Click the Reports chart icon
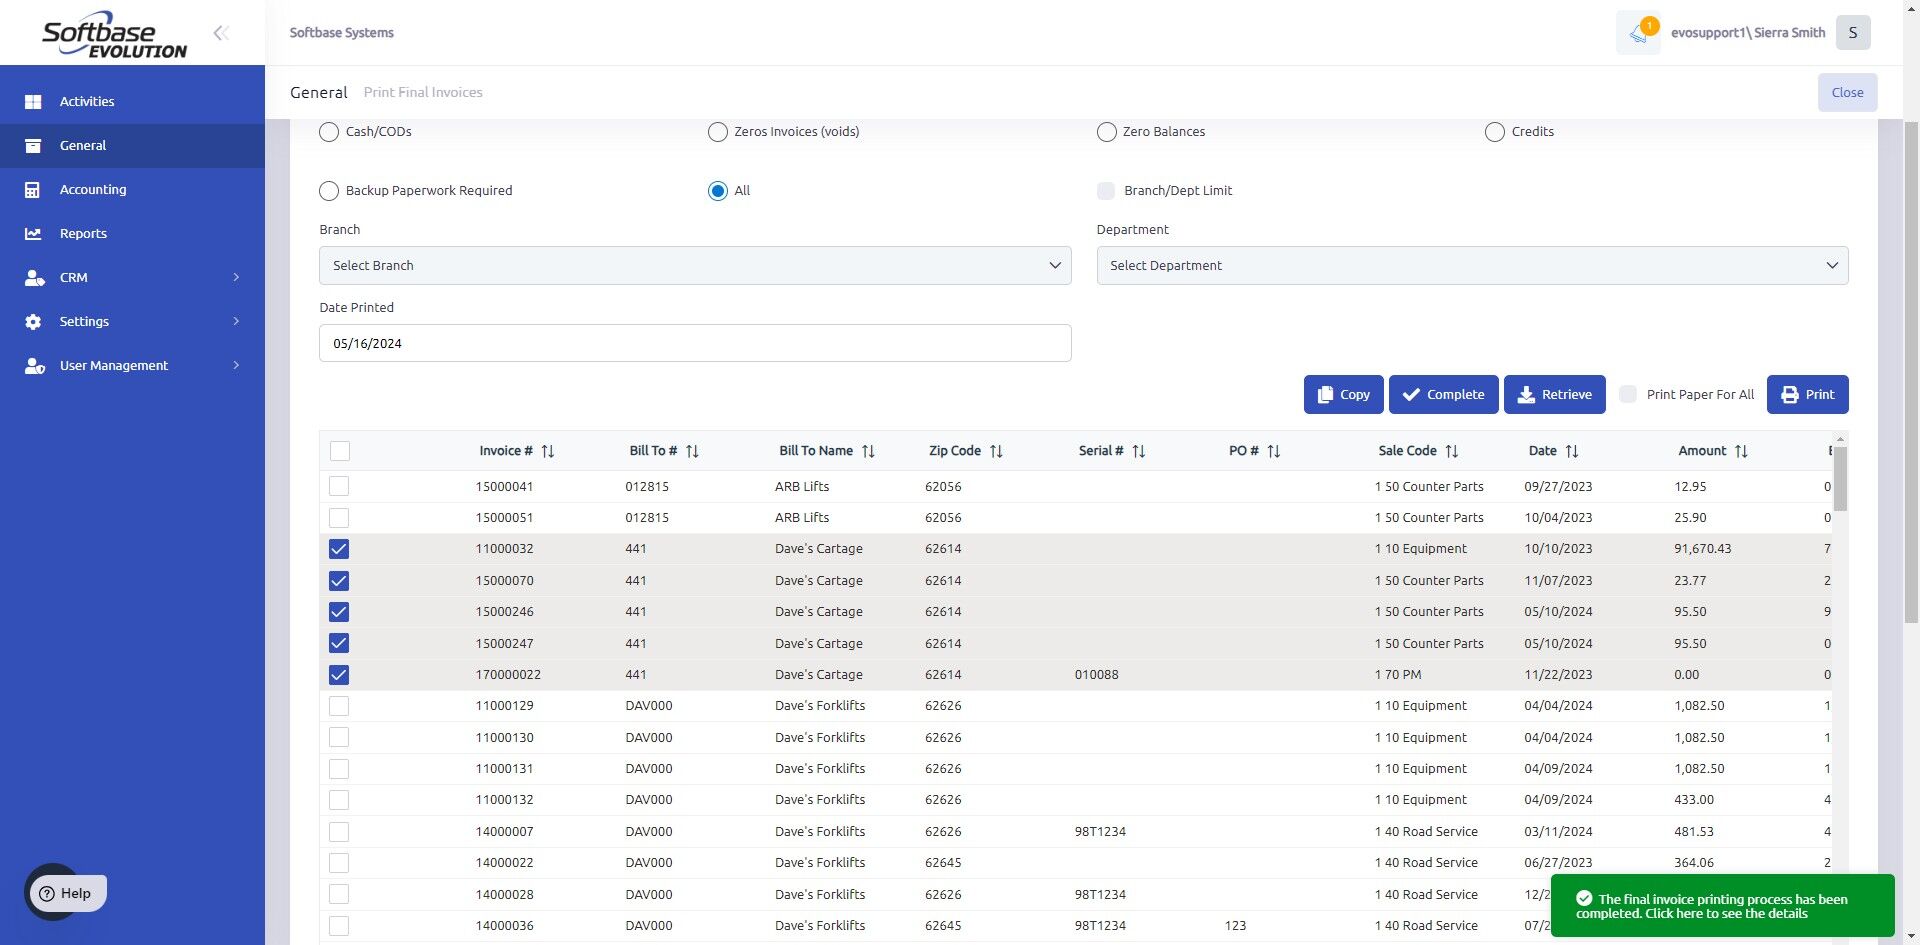Screen dimensions: 1920x945 [x=33, y=233]
